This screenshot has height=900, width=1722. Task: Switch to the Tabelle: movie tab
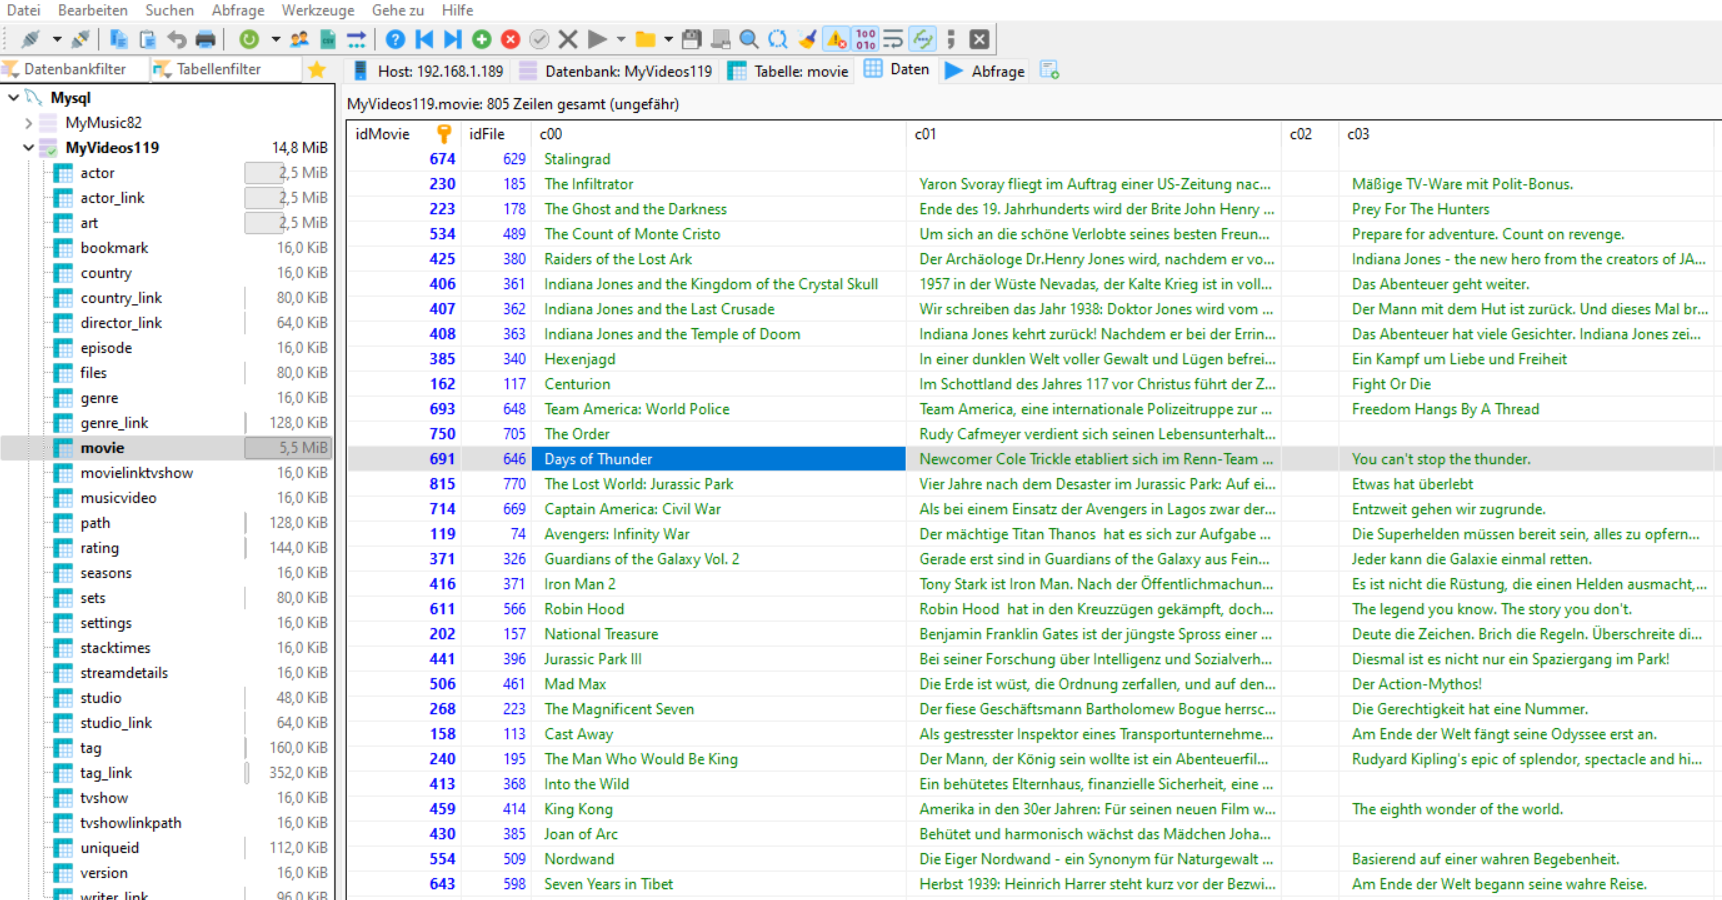tap(788, 70)
